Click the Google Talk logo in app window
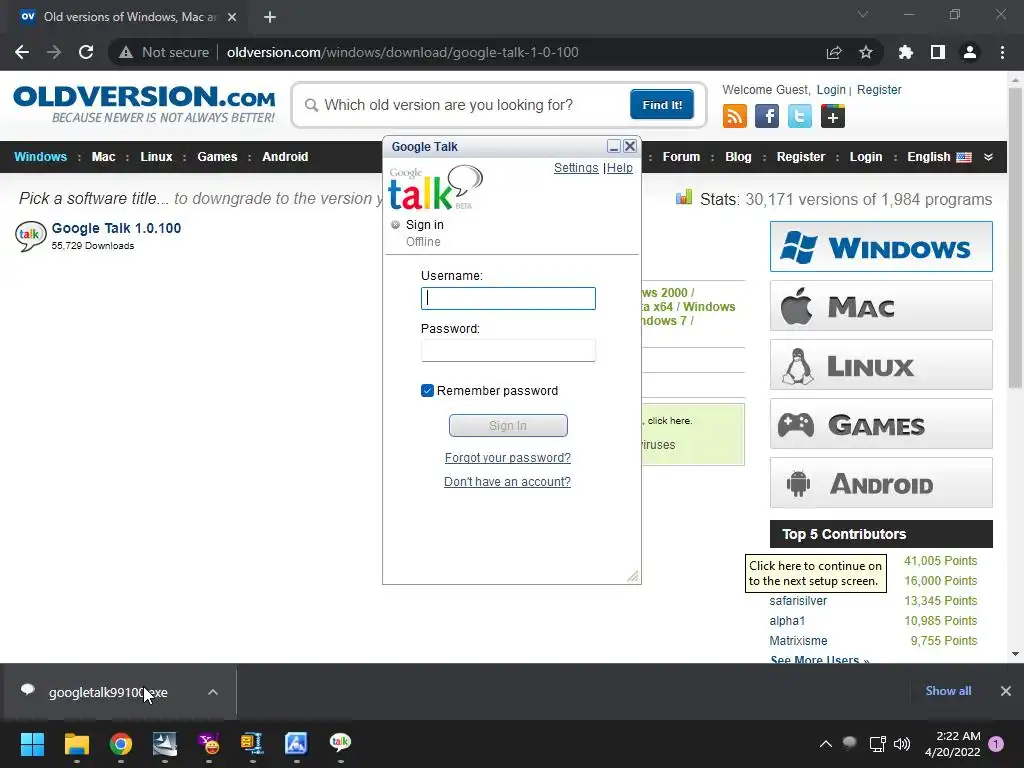The height and width of the screenshot is (768, 1024). click(x=436, y=187)
